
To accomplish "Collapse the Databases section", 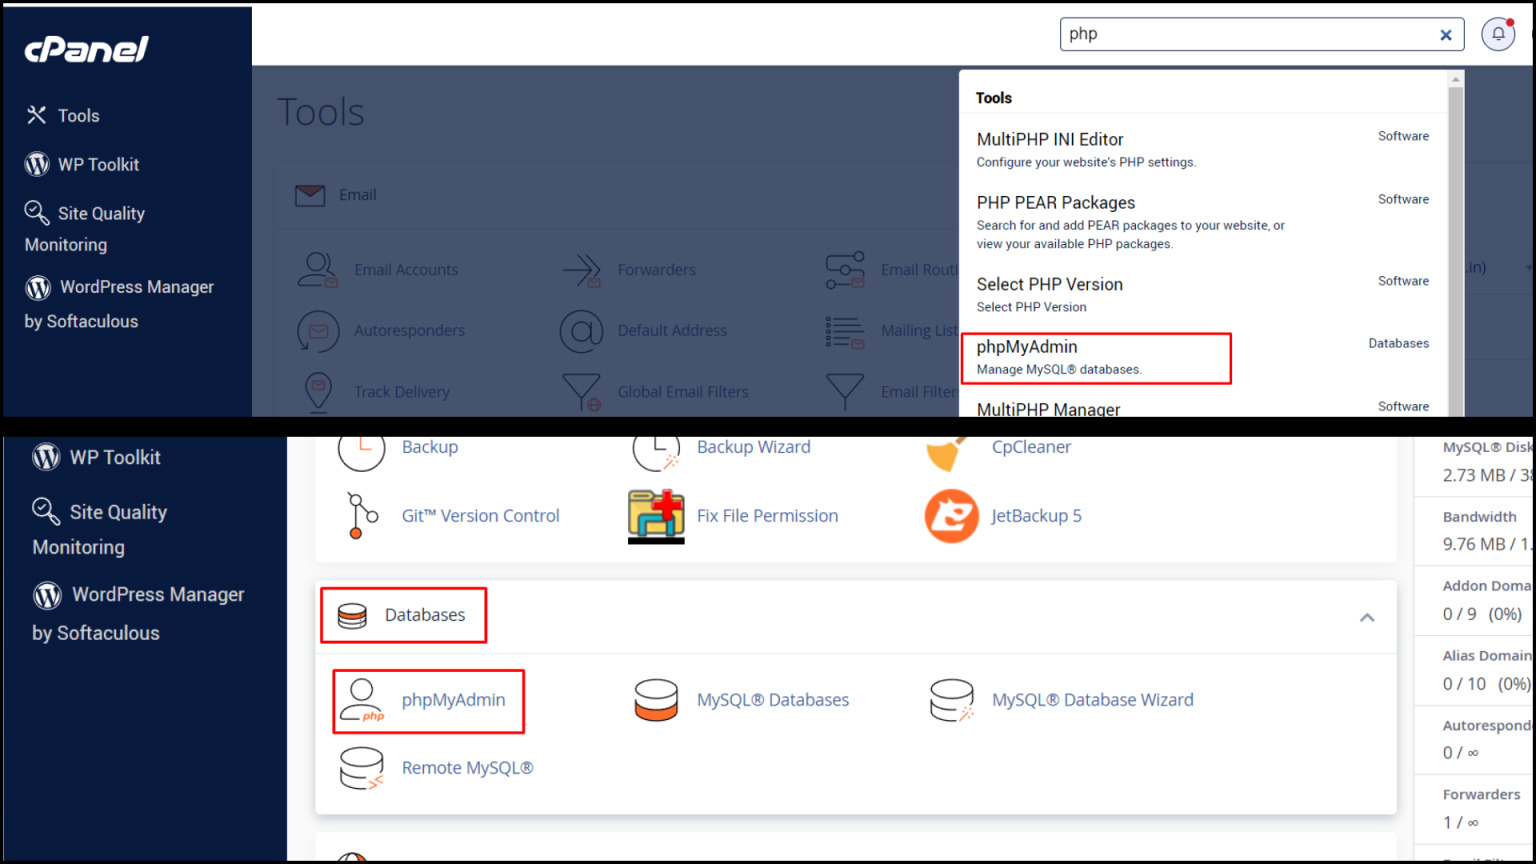I will click(1367, 617).
